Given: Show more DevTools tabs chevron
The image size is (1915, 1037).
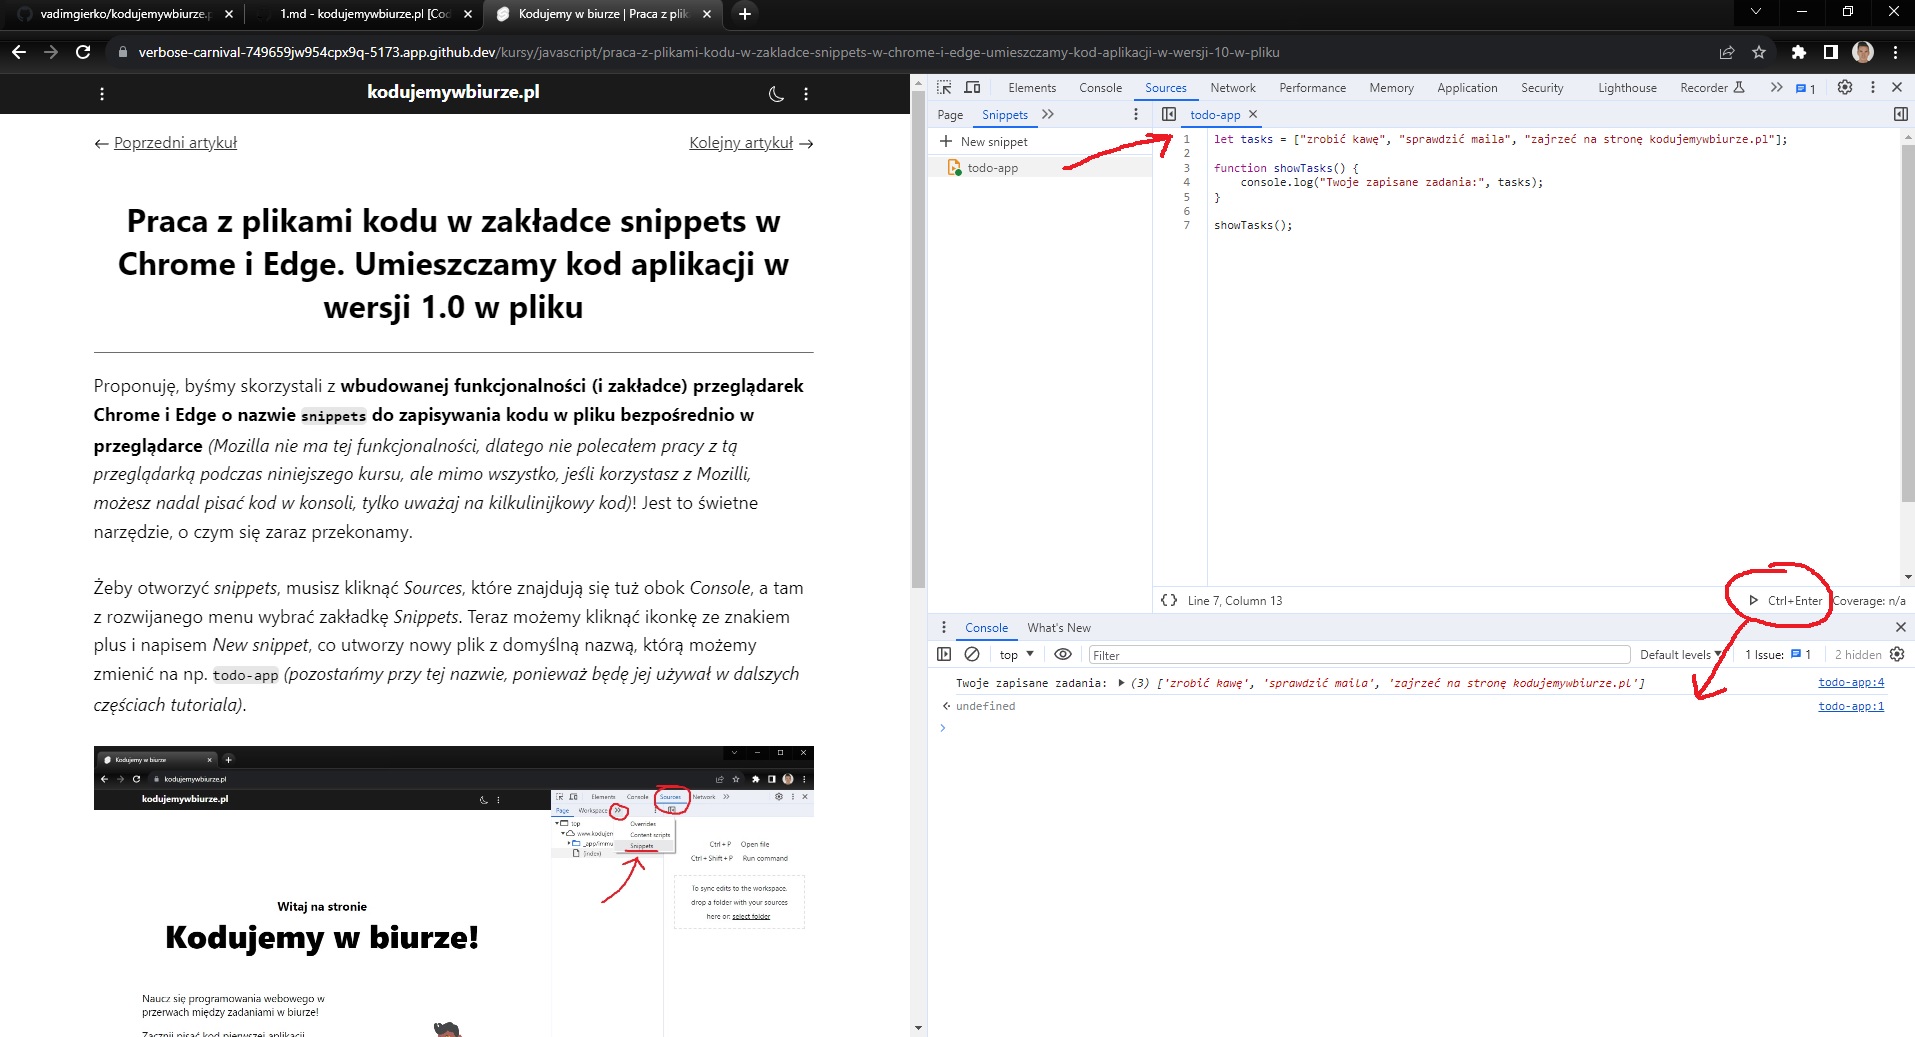Looking at the screenshot, I should 1776,88.
